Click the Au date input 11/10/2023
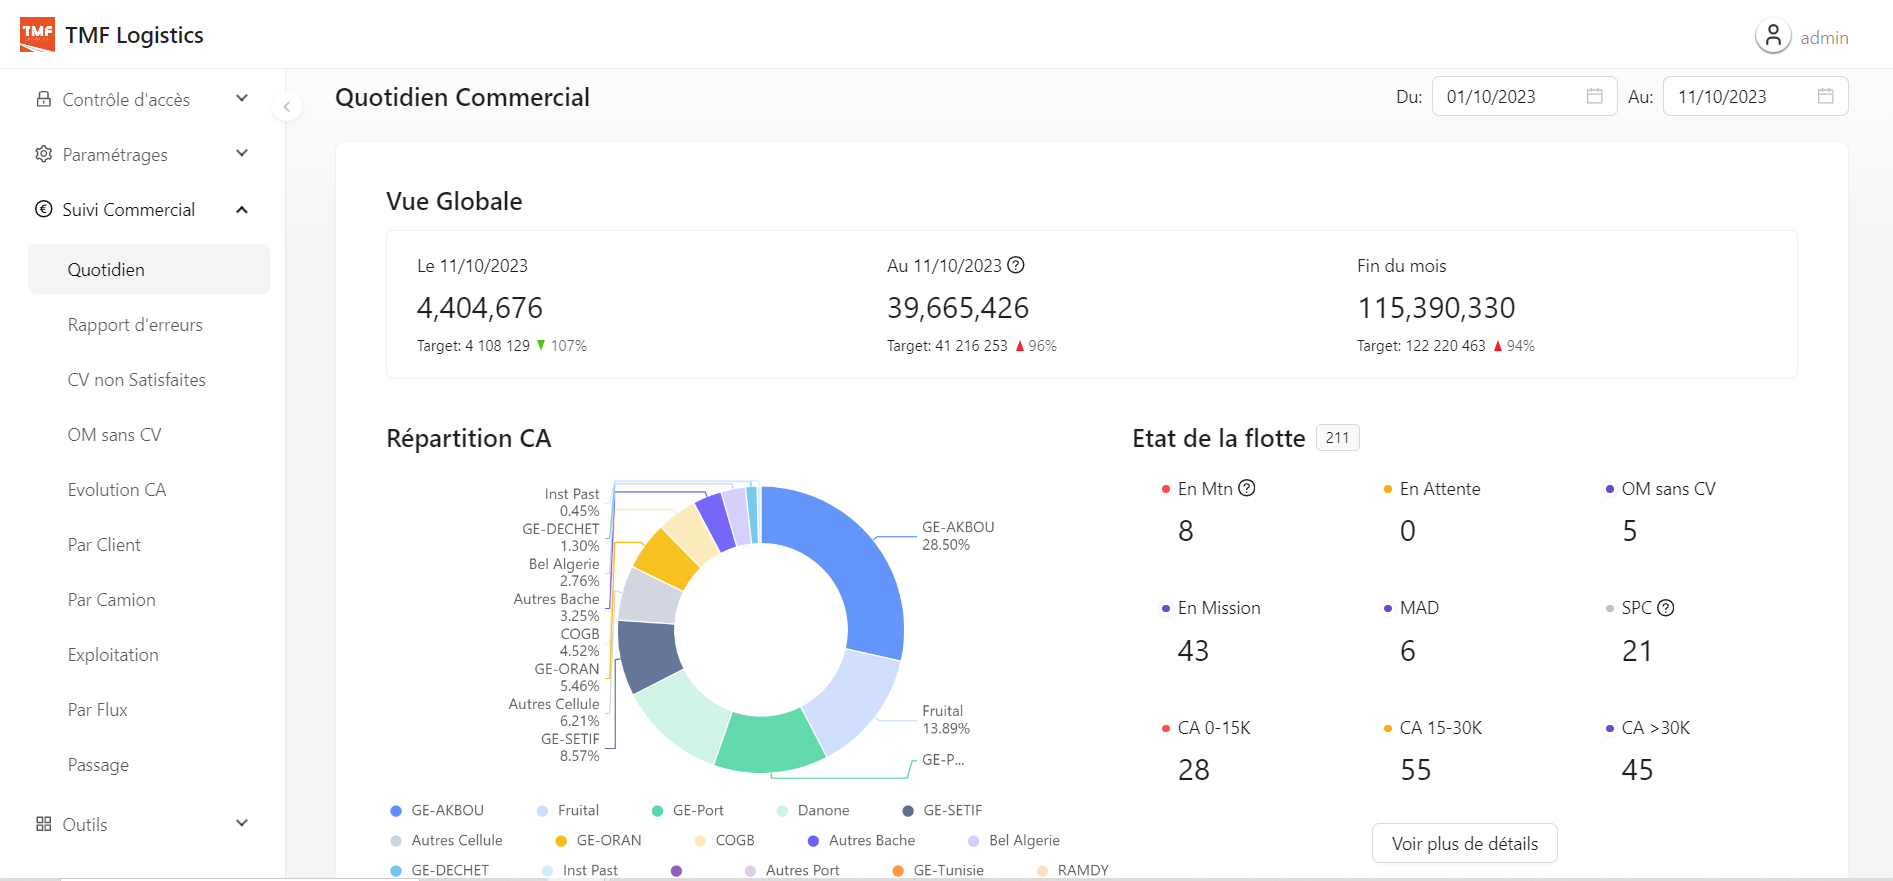 click(1755, 96)
